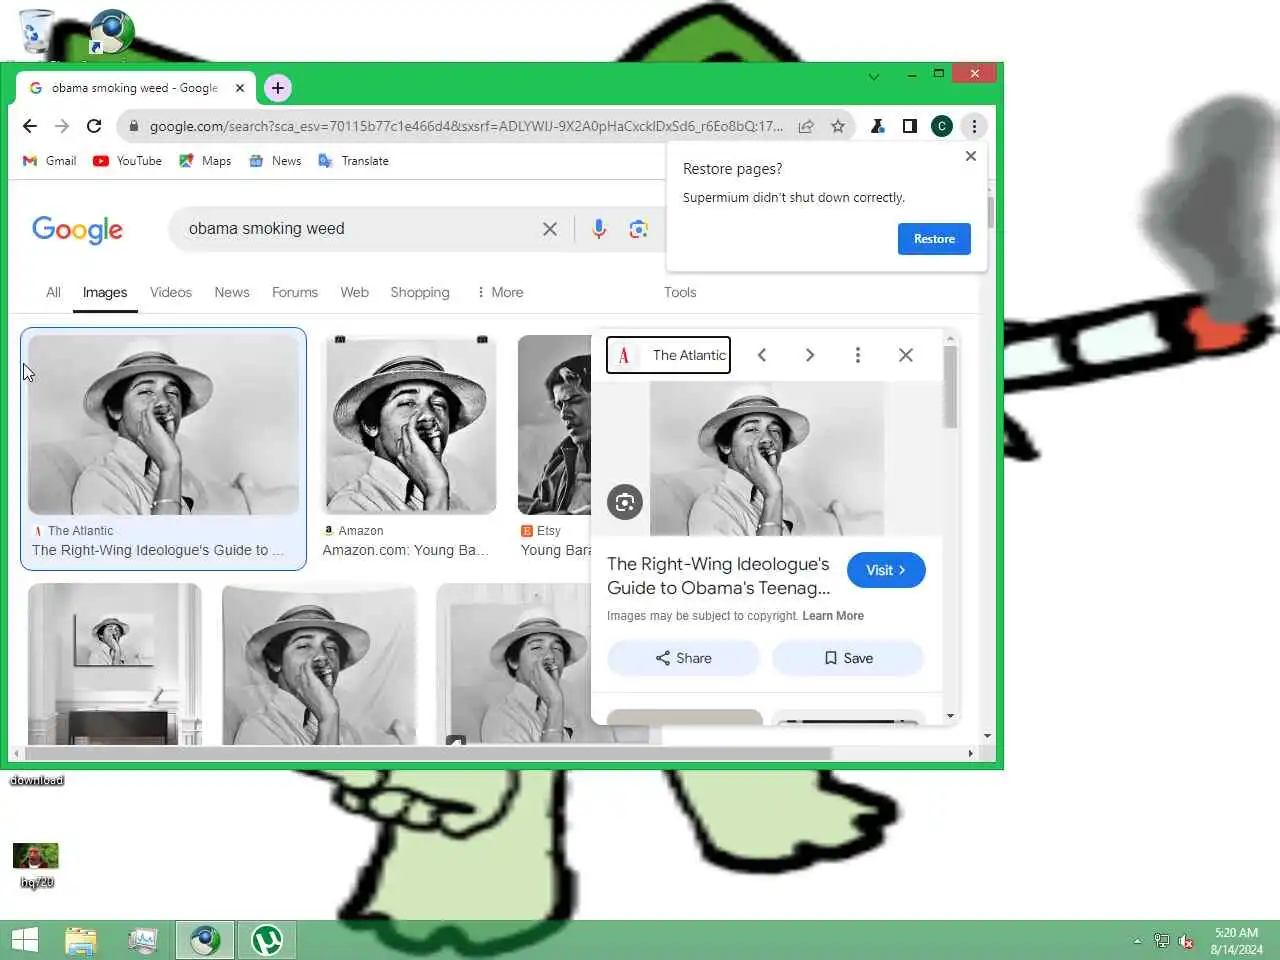
Task: Start voice search with microphone icon
Action: pos(599,229)
